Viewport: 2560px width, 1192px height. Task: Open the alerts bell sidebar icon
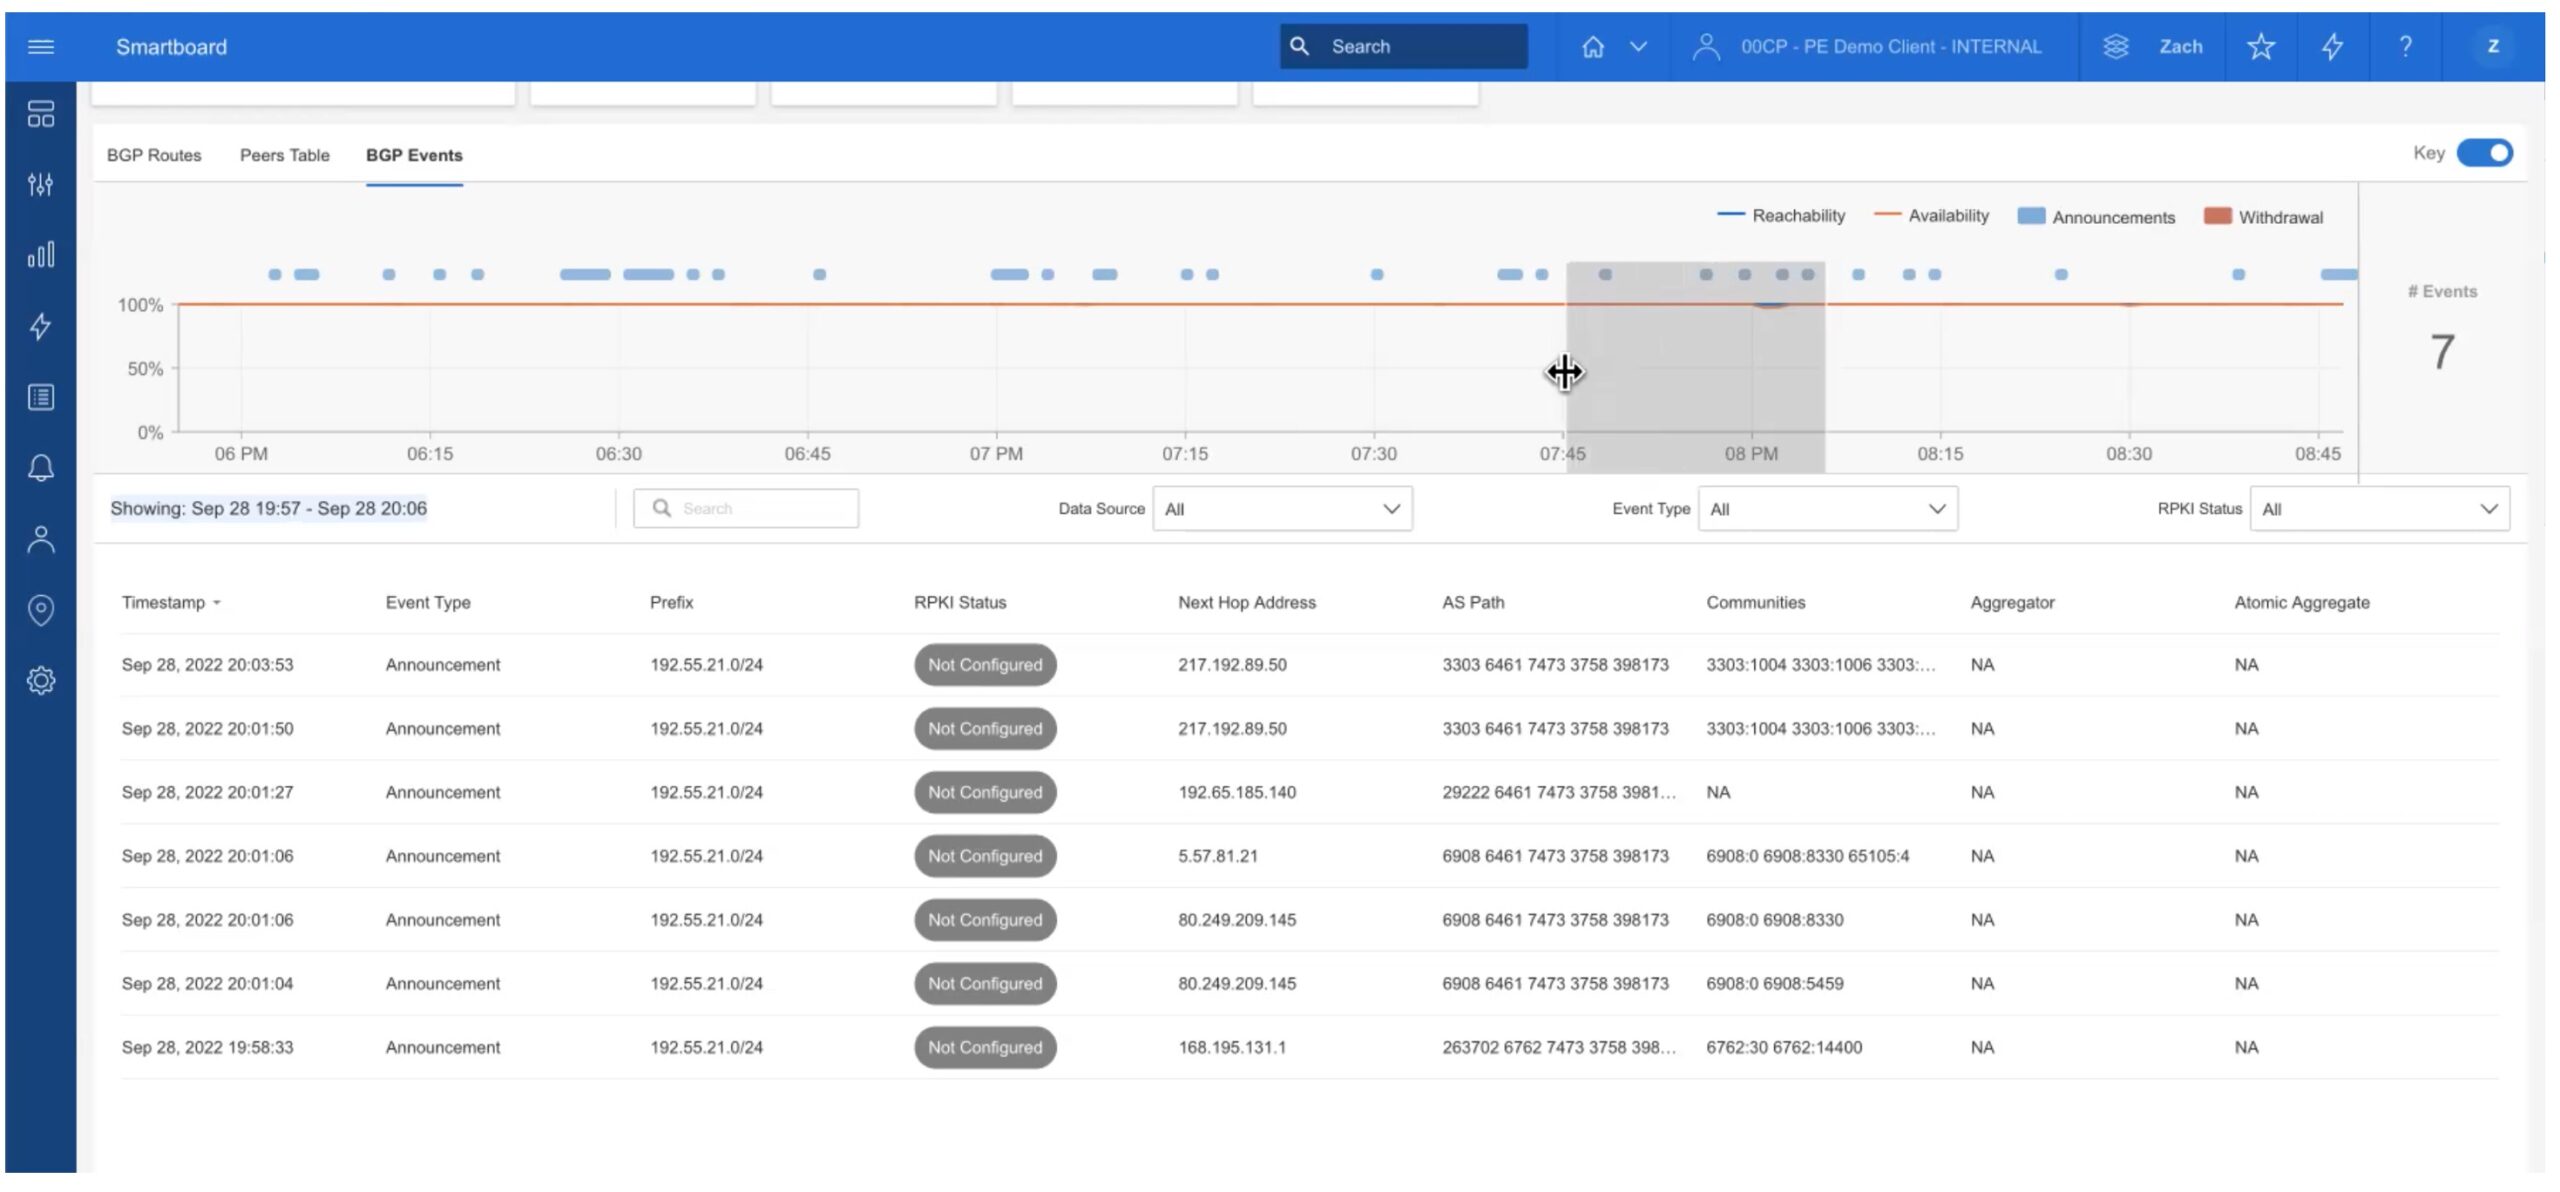pyautogui.click(x=41, y=468)
